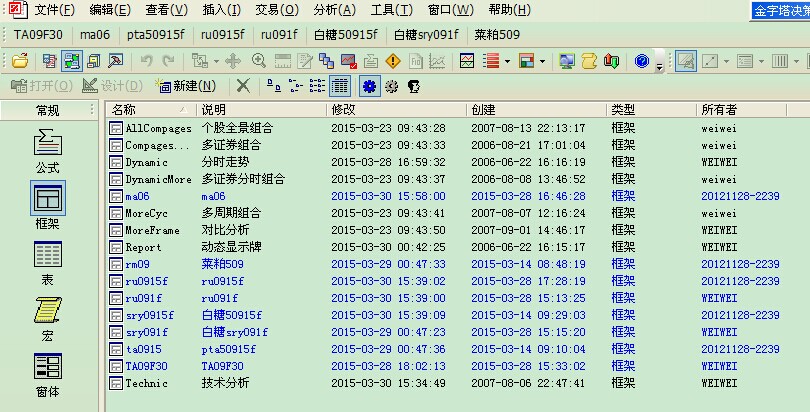Open 分析(A) menu
The width and height of the screenshot is (810, 412).
point(335,10)
